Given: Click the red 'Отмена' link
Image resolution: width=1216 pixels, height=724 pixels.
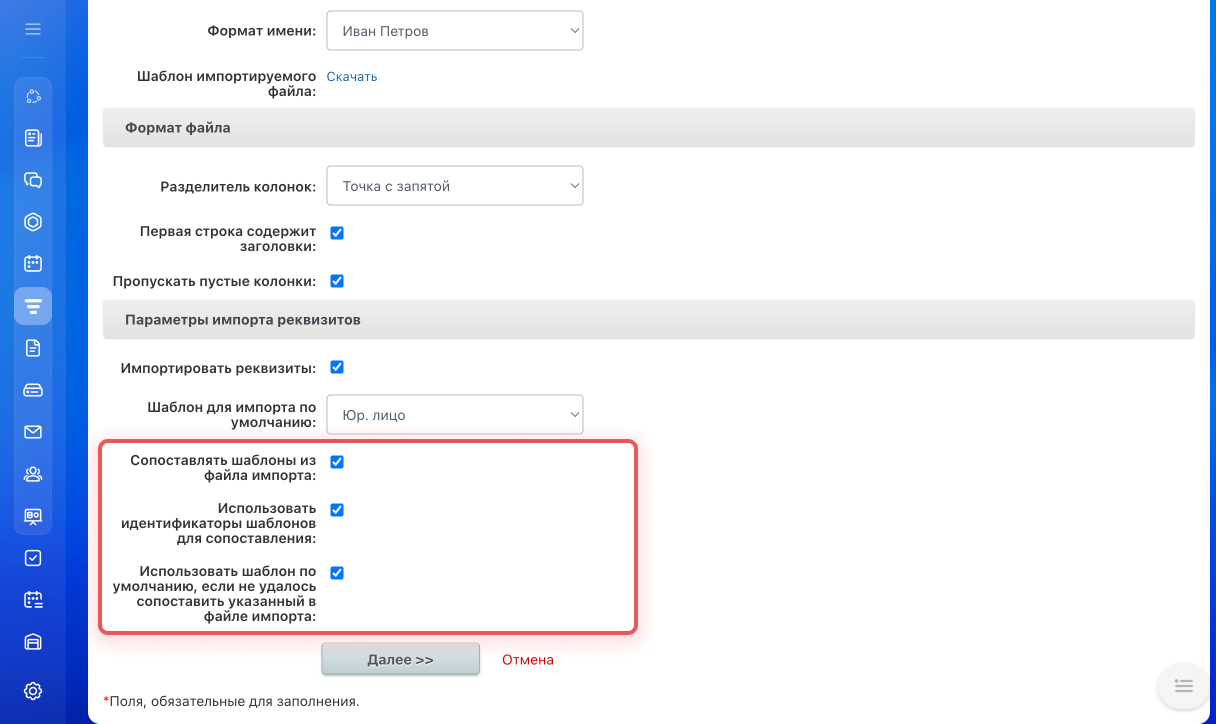Looking at the screenshot, I should click(528, 660).
